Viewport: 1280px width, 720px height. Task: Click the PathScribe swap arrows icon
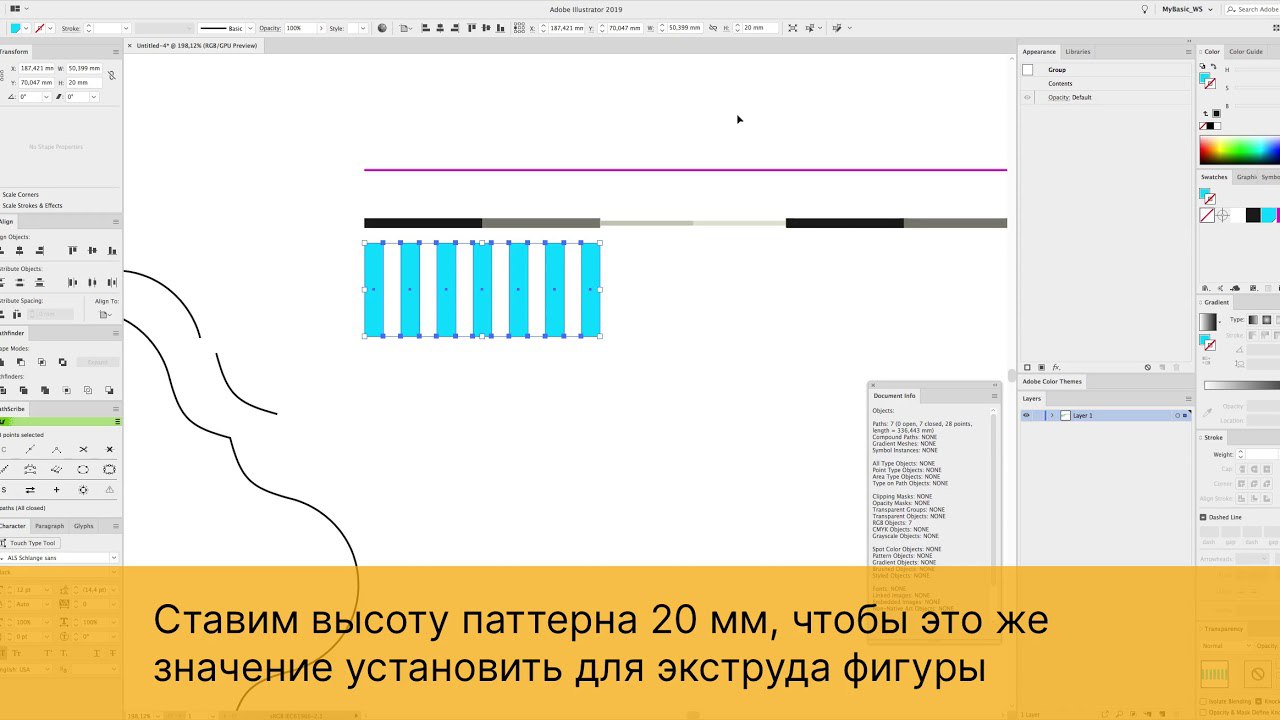30,489
